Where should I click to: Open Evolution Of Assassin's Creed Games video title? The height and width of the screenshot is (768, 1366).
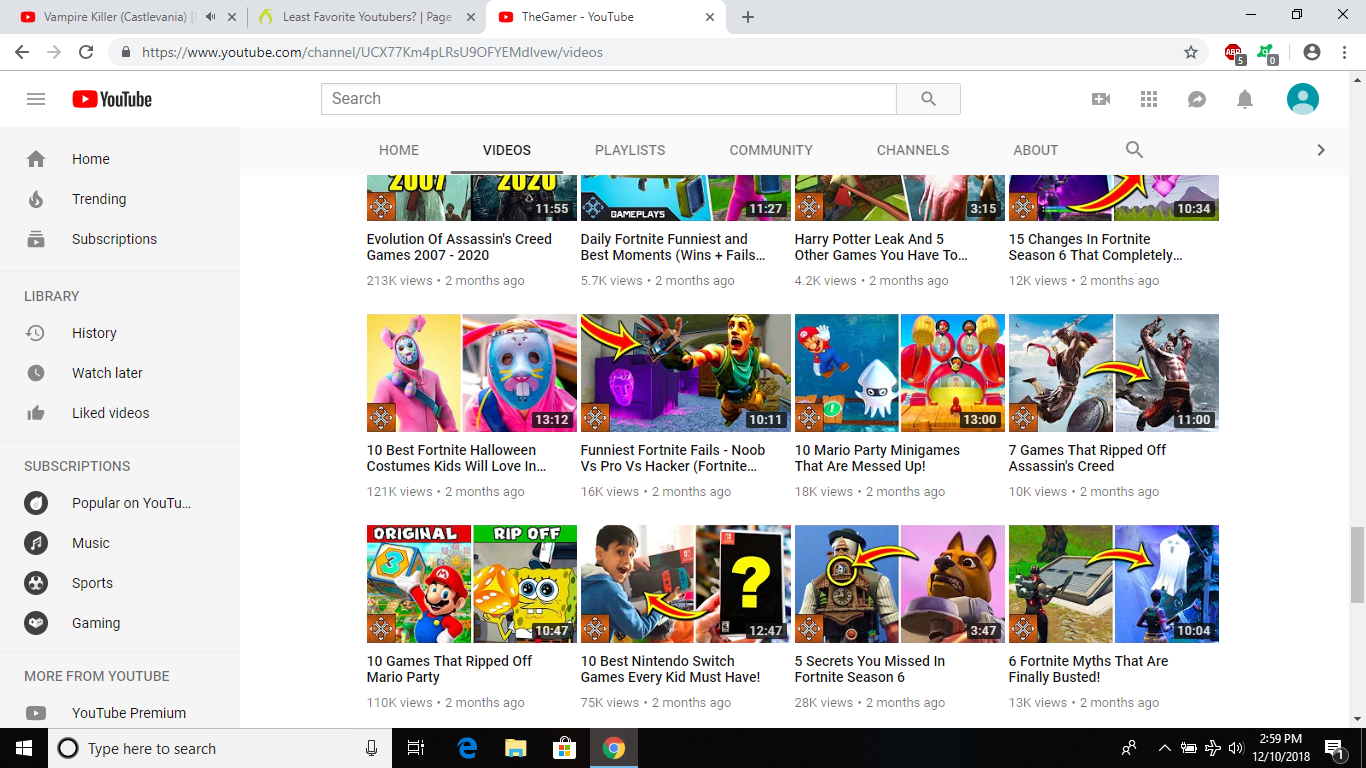coord(459,247)
